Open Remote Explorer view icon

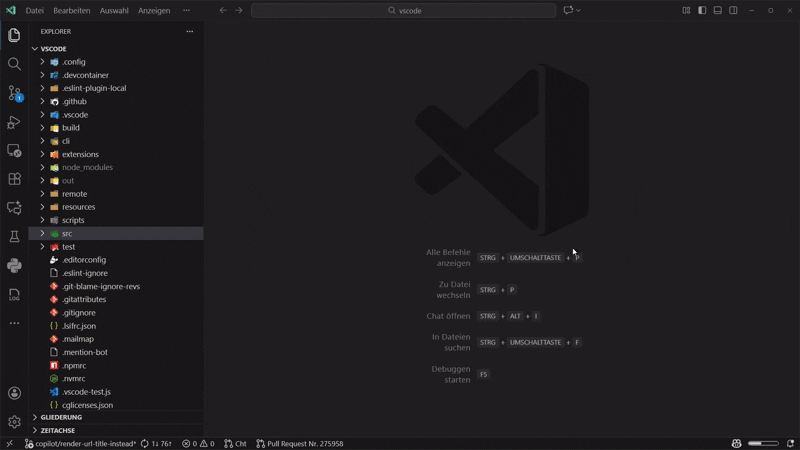point(14,151)
